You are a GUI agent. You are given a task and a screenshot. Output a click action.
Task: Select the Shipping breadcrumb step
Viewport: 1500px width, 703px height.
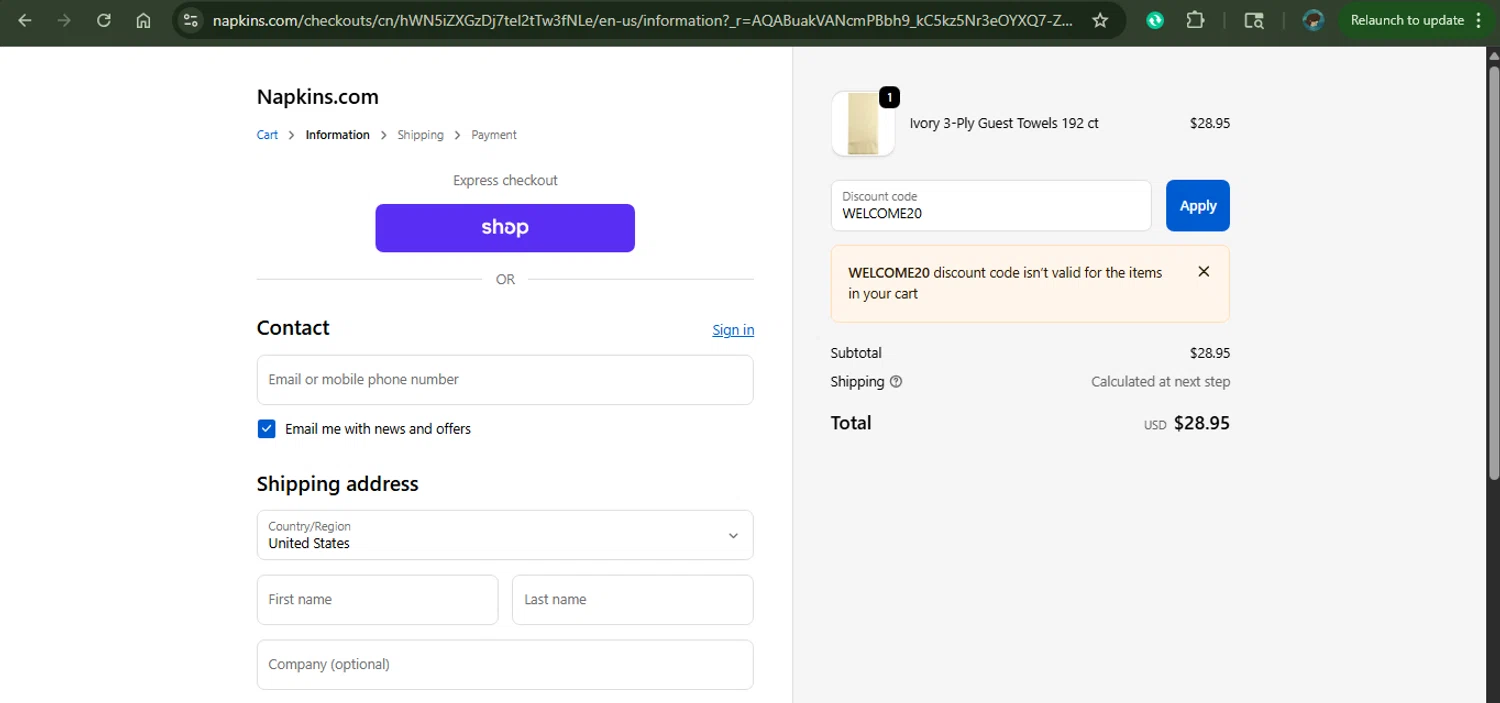[420, 135]
